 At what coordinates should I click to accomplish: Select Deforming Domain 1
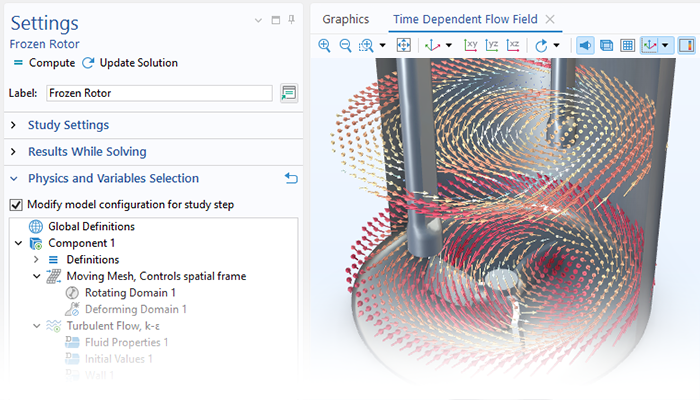[136, 309]
